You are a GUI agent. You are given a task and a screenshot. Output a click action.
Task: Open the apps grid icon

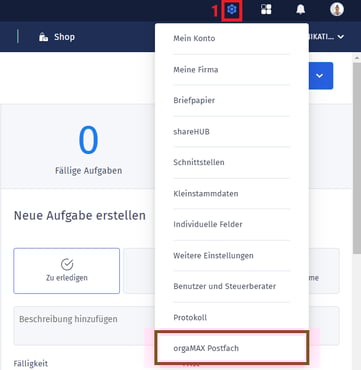[266, 10]
